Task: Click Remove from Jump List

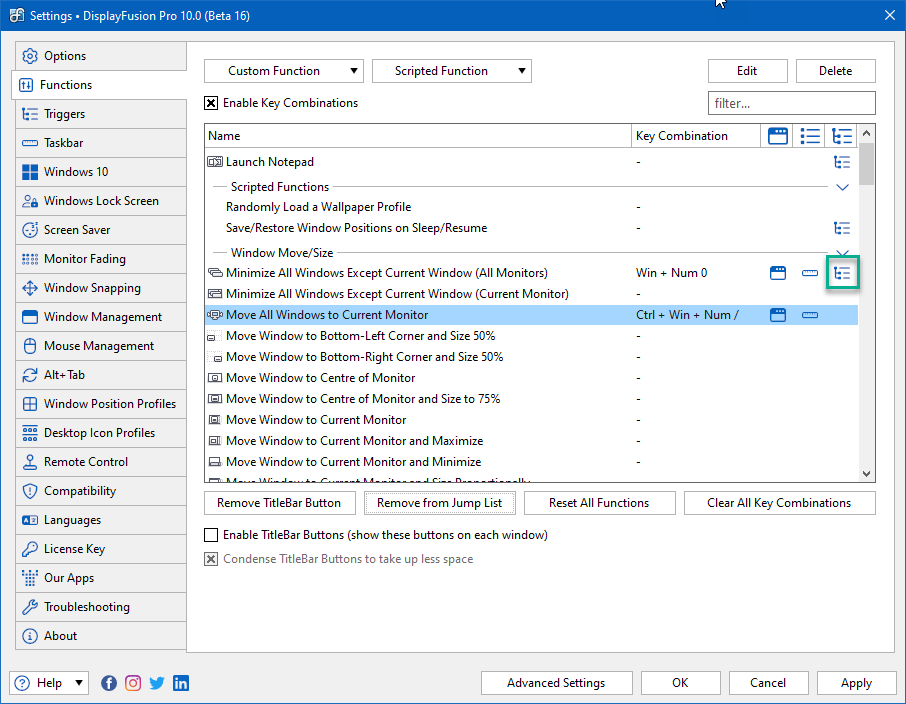Action: 440,503
